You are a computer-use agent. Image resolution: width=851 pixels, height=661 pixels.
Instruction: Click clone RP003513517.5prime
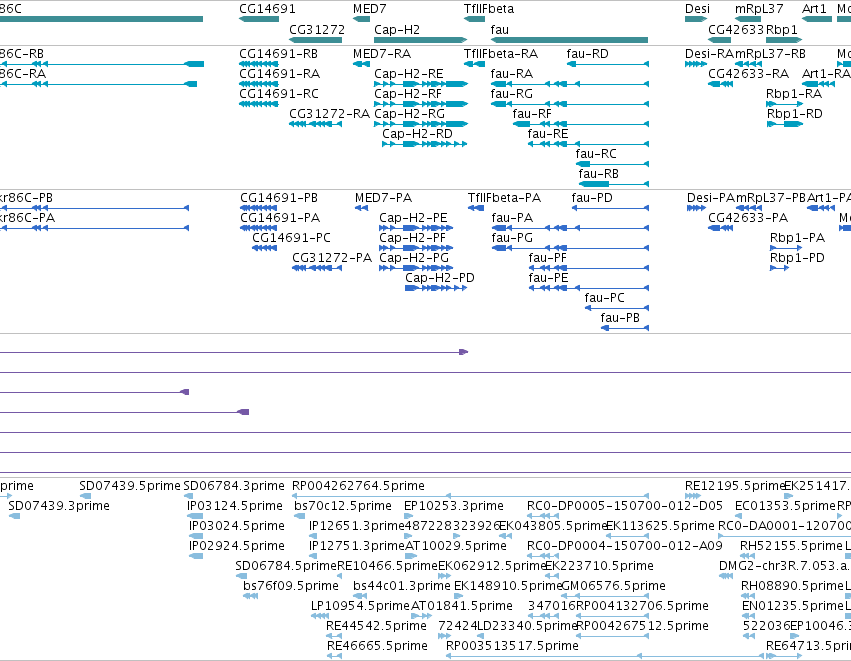512,646
